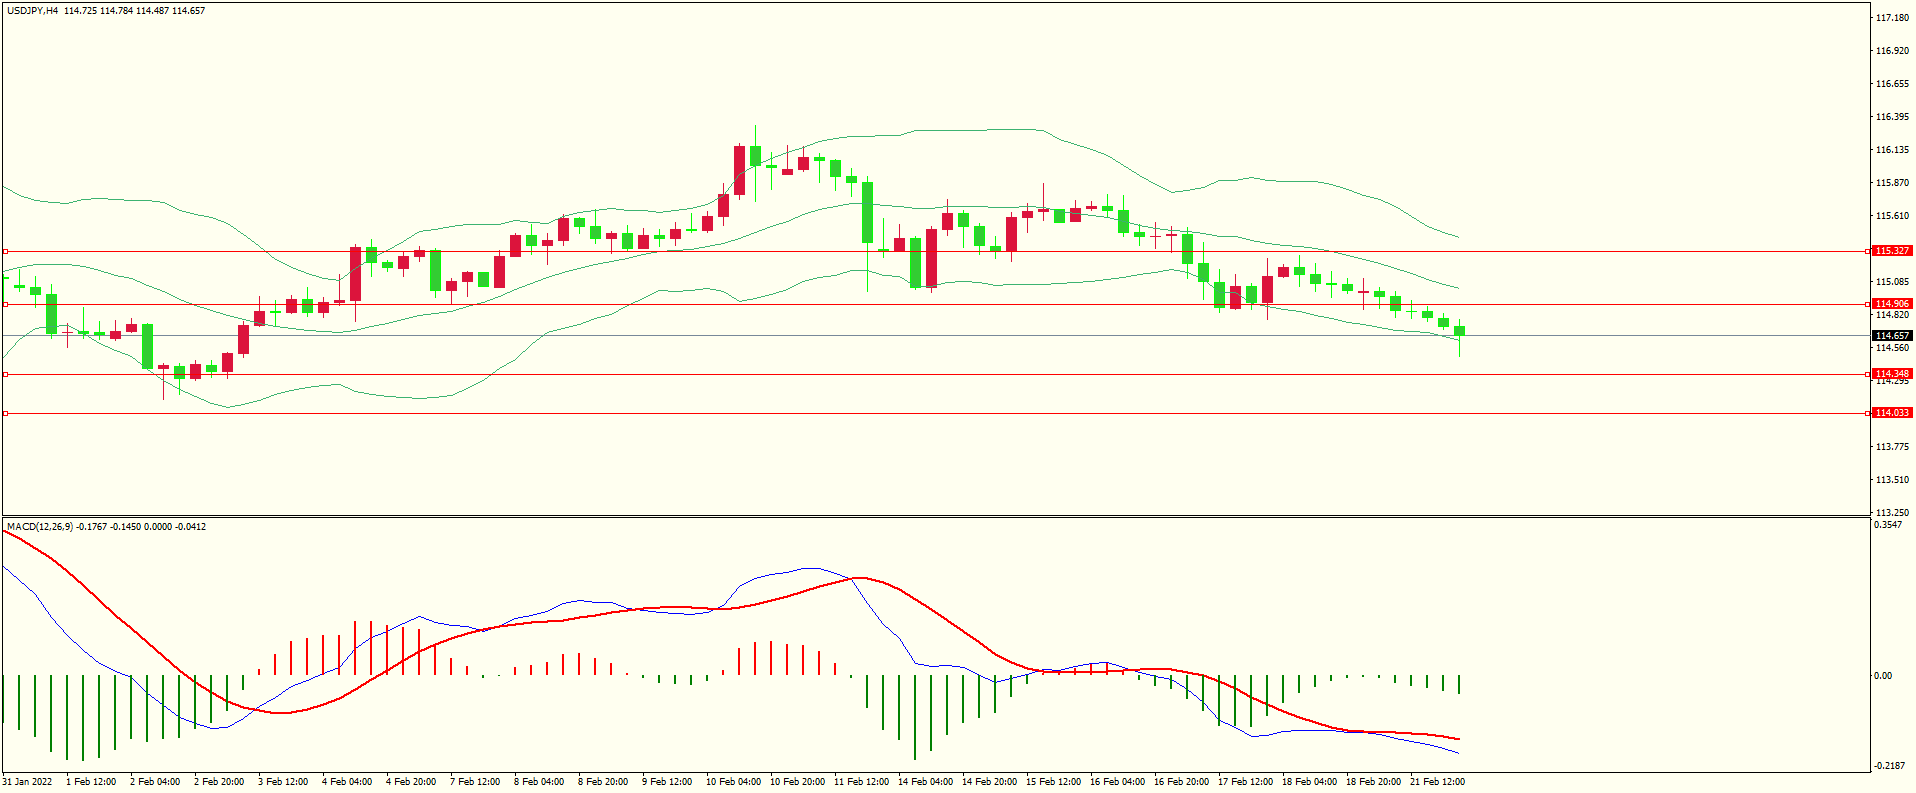Image resolution: width=1916 pixels, height=793 pixels.
Task: Click the 116.395 price scale value
Action: coord(1892,117)
